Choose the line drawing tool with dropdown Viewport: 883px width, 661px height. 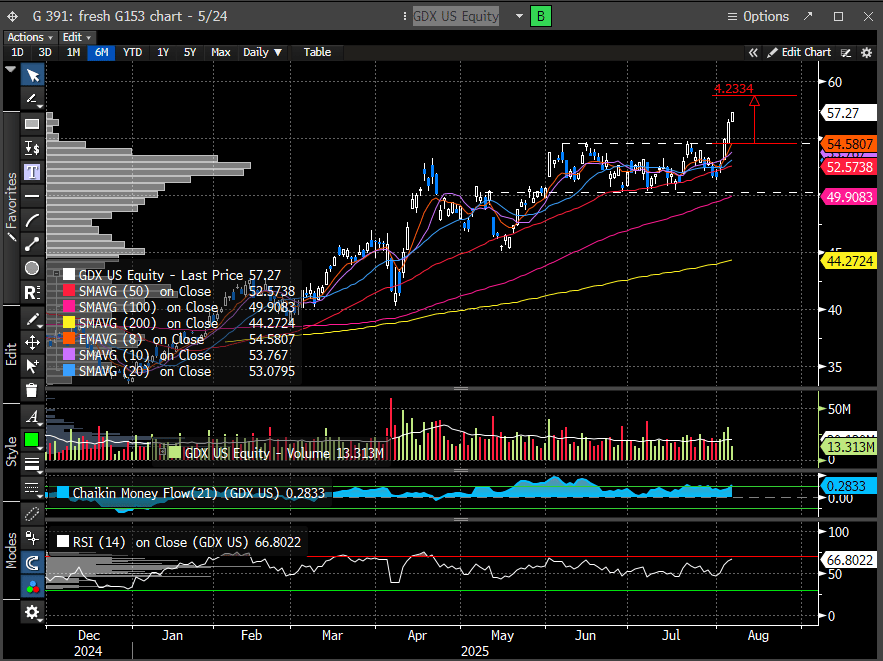pyautogui.click(x=33, y=99)
